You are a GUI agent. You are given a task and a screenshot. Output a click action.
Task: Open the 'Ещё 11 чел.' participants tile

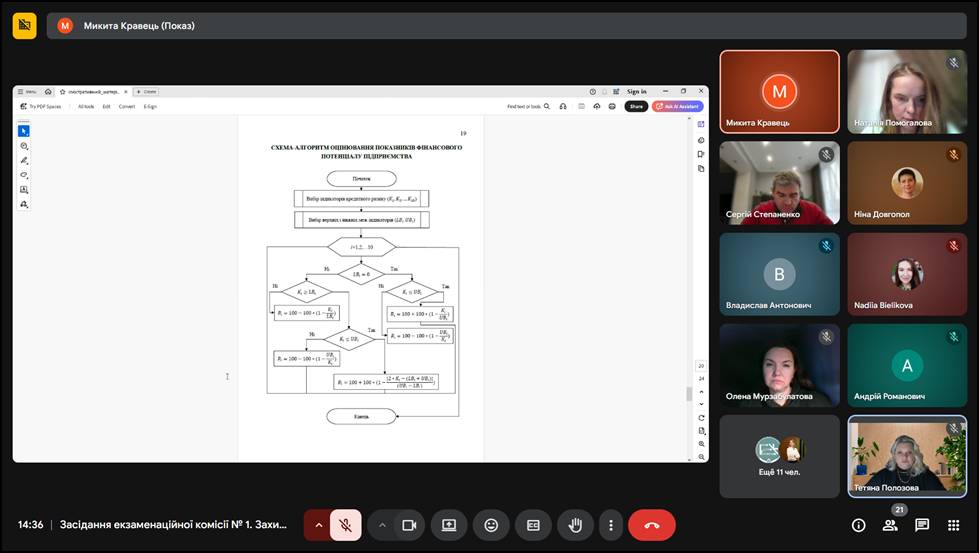779,456
